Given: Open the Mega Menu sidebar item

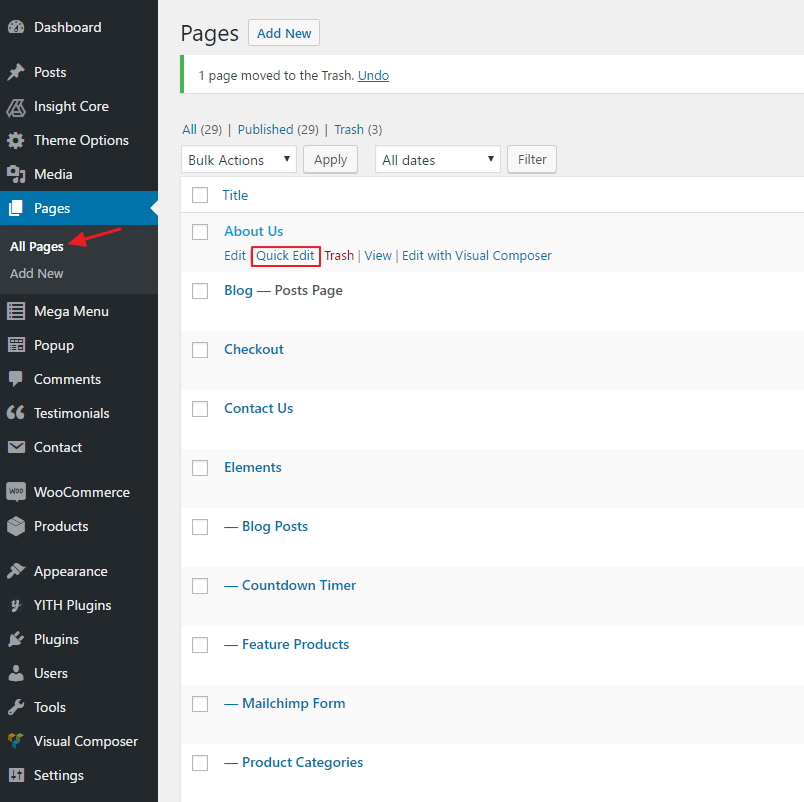Looking at the screenshot, I should (71, 311).
